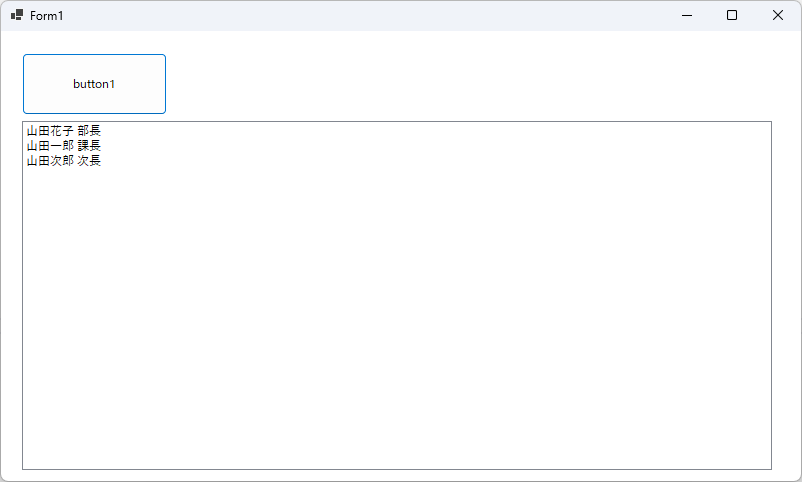Maximize the Form1 window

pyautogui.click(x=732, y=15)
